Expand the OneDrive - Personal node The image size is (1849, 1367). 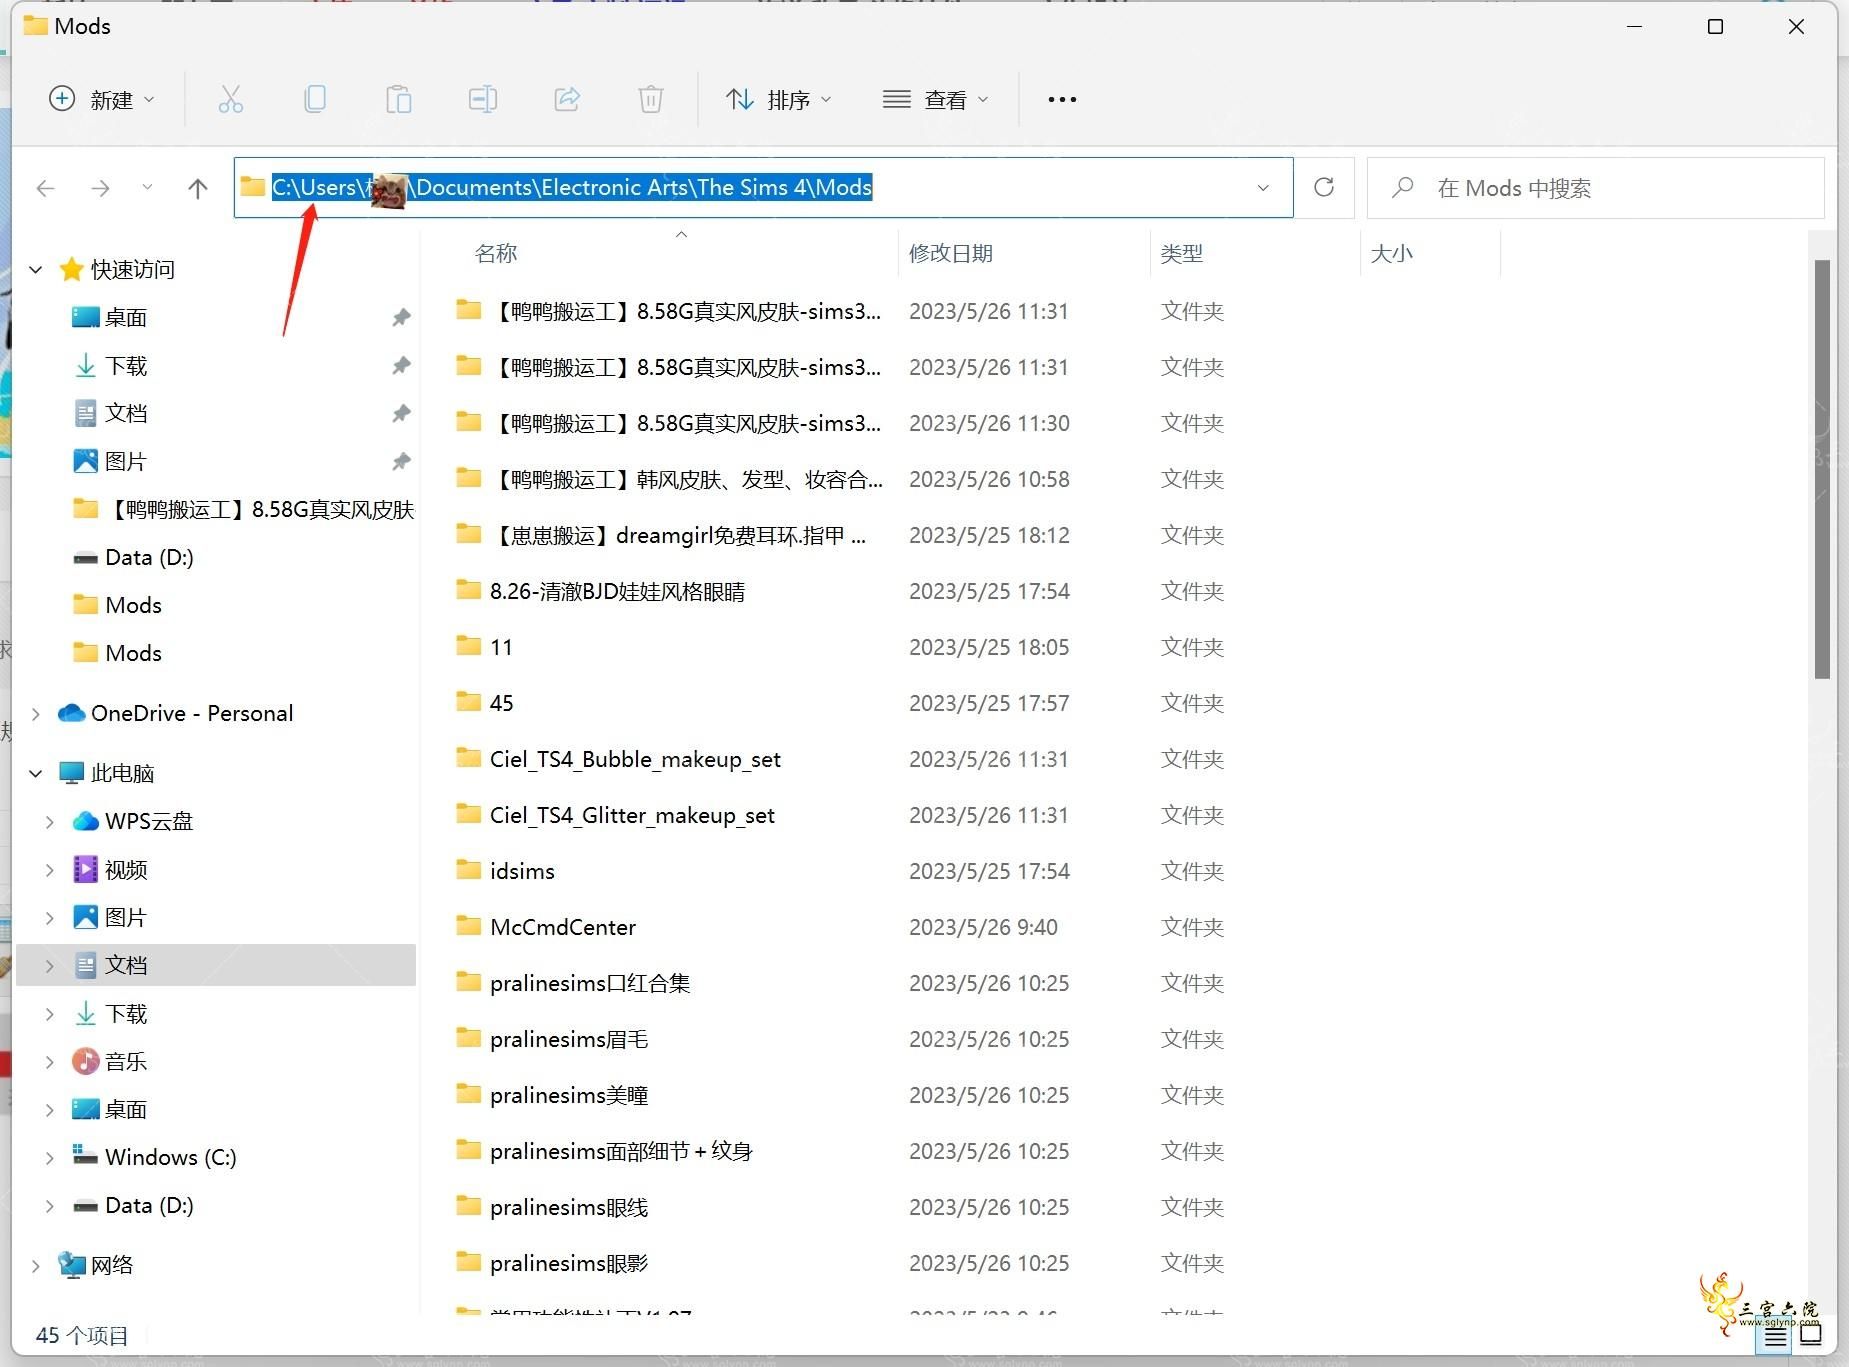pyautogui.click(x=36, y=713)
